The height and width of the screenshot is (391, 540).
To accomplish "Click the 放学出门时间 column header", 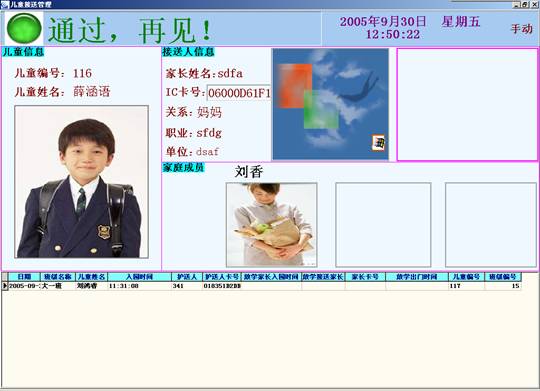I will coord(417,277).
